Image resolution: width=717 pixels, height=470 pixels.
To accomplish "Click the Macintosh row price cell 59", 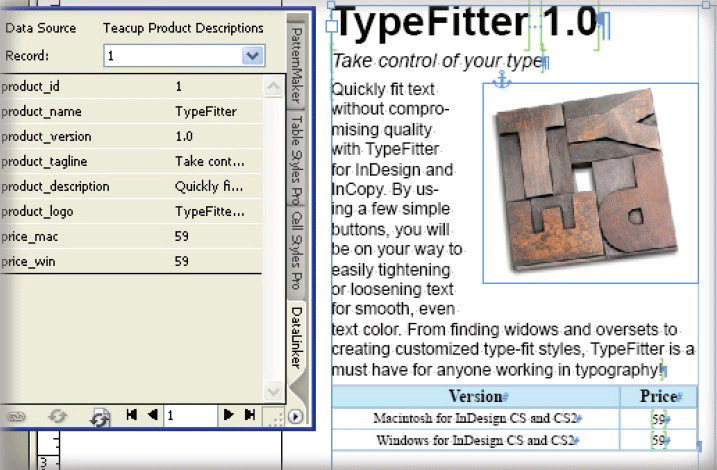I will [x=658, y=418].
